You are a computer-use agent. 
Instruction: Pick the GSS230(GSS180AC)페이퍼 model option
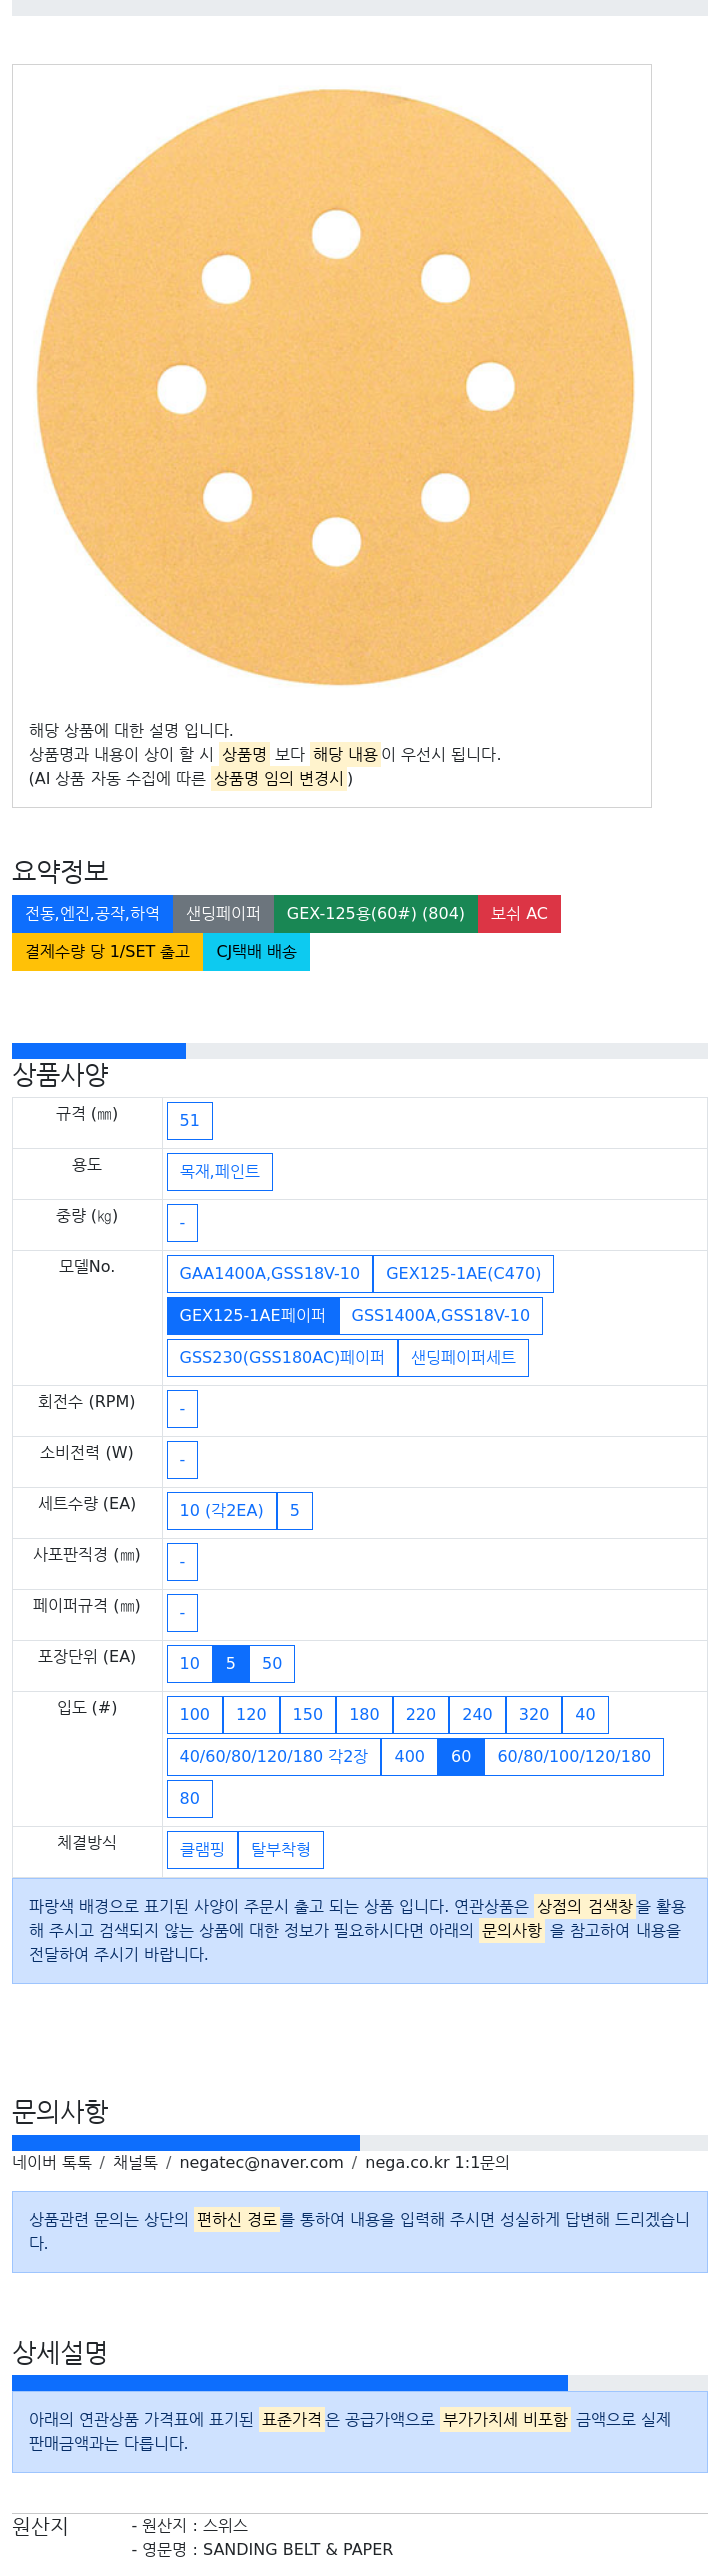[x=282, y=1357]
